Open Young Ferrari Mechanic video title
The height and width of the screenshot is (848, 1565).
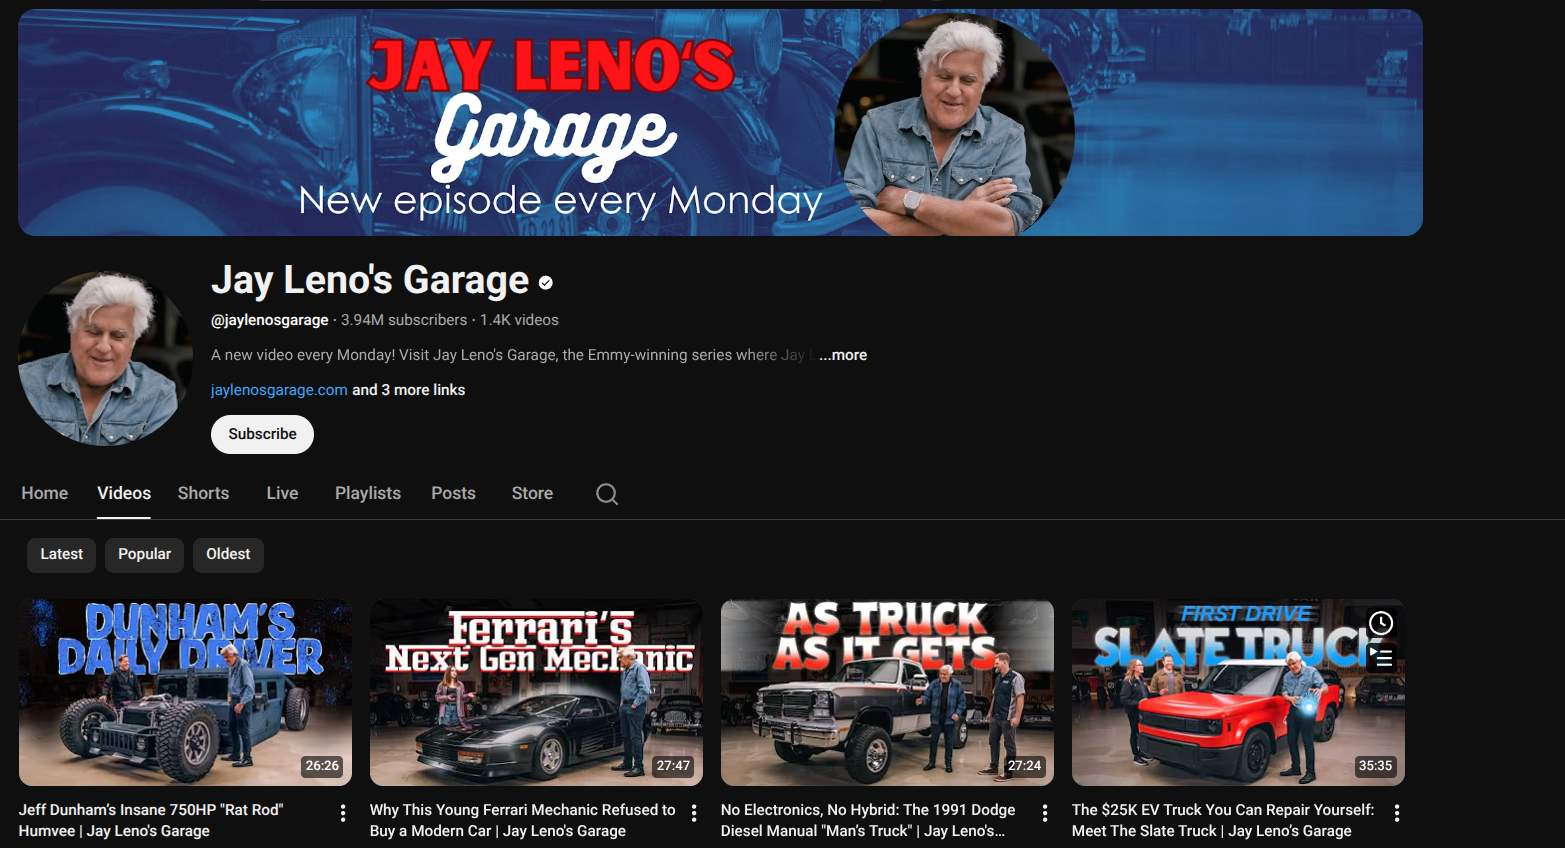(522, 820)
